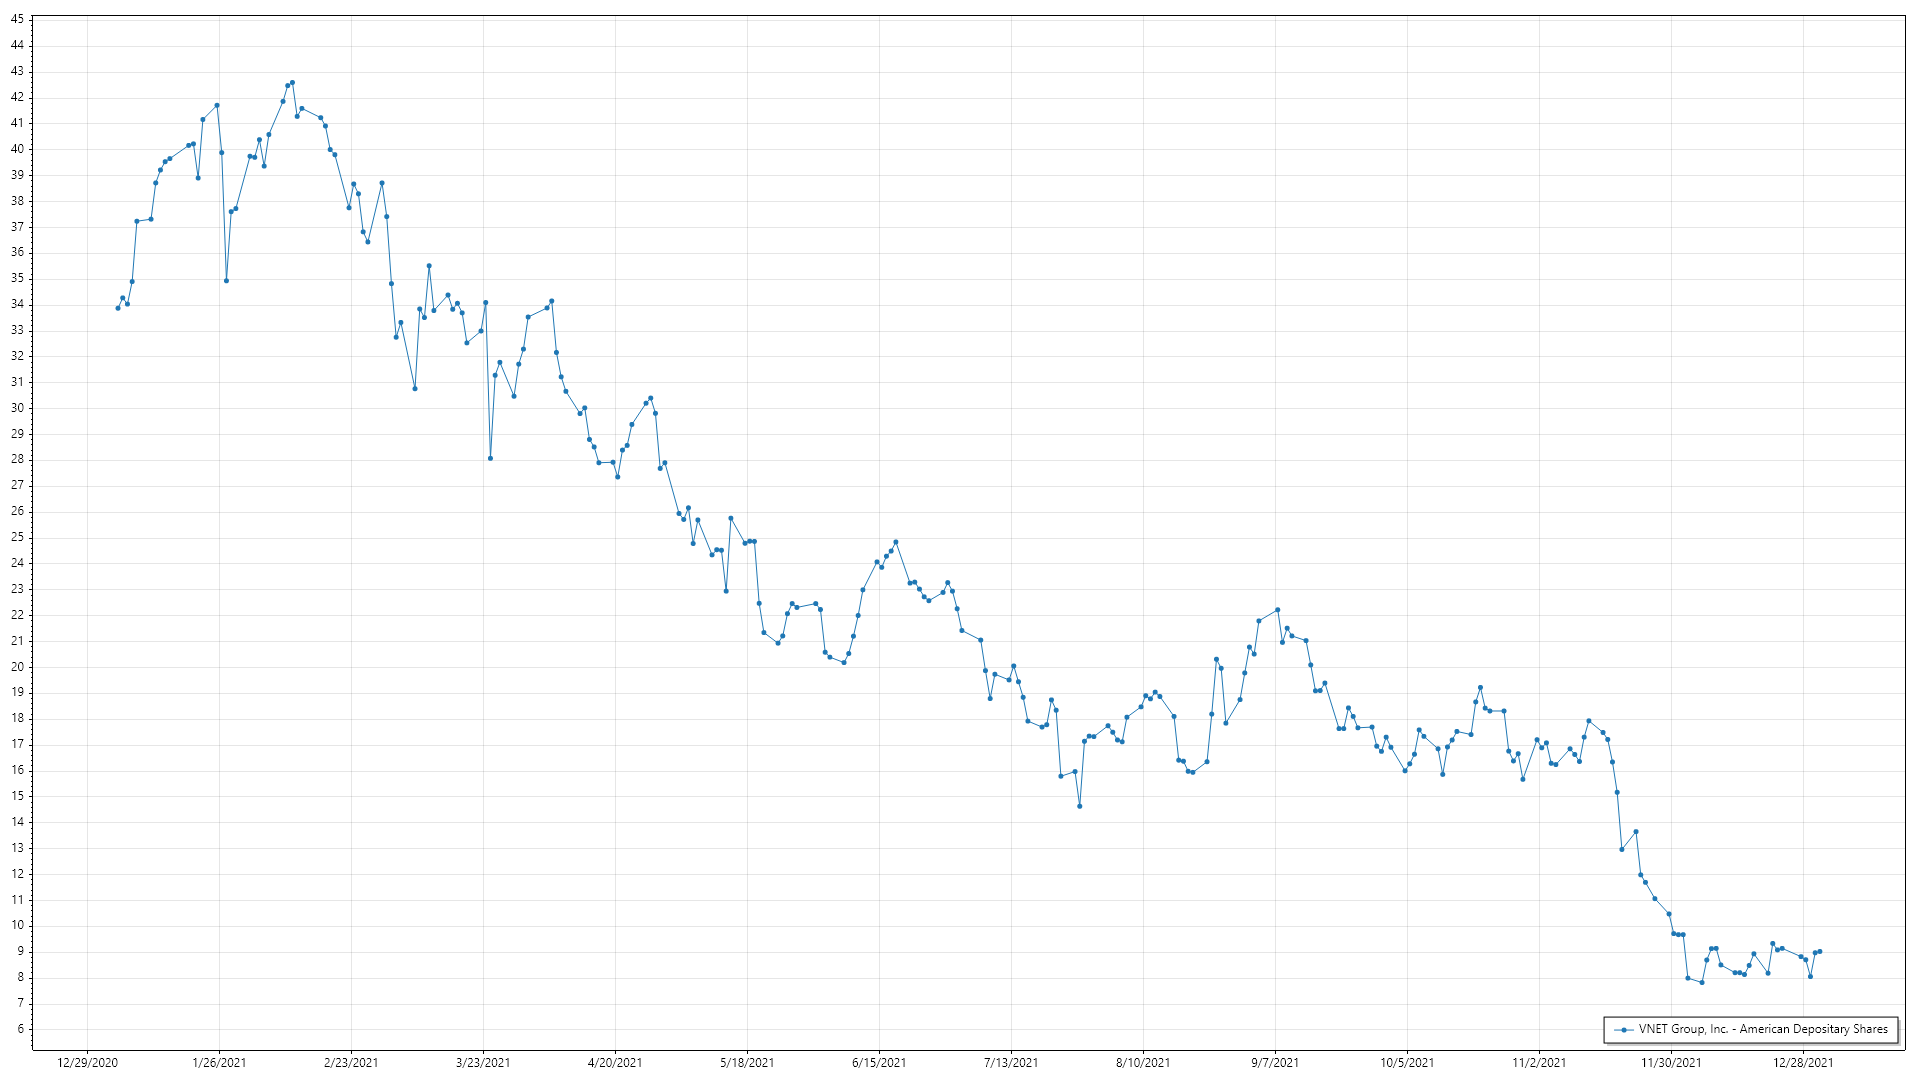Select the 2/23/2021 date on x-axis
Viewport: 1920px width, 1080px height.
351,1063
